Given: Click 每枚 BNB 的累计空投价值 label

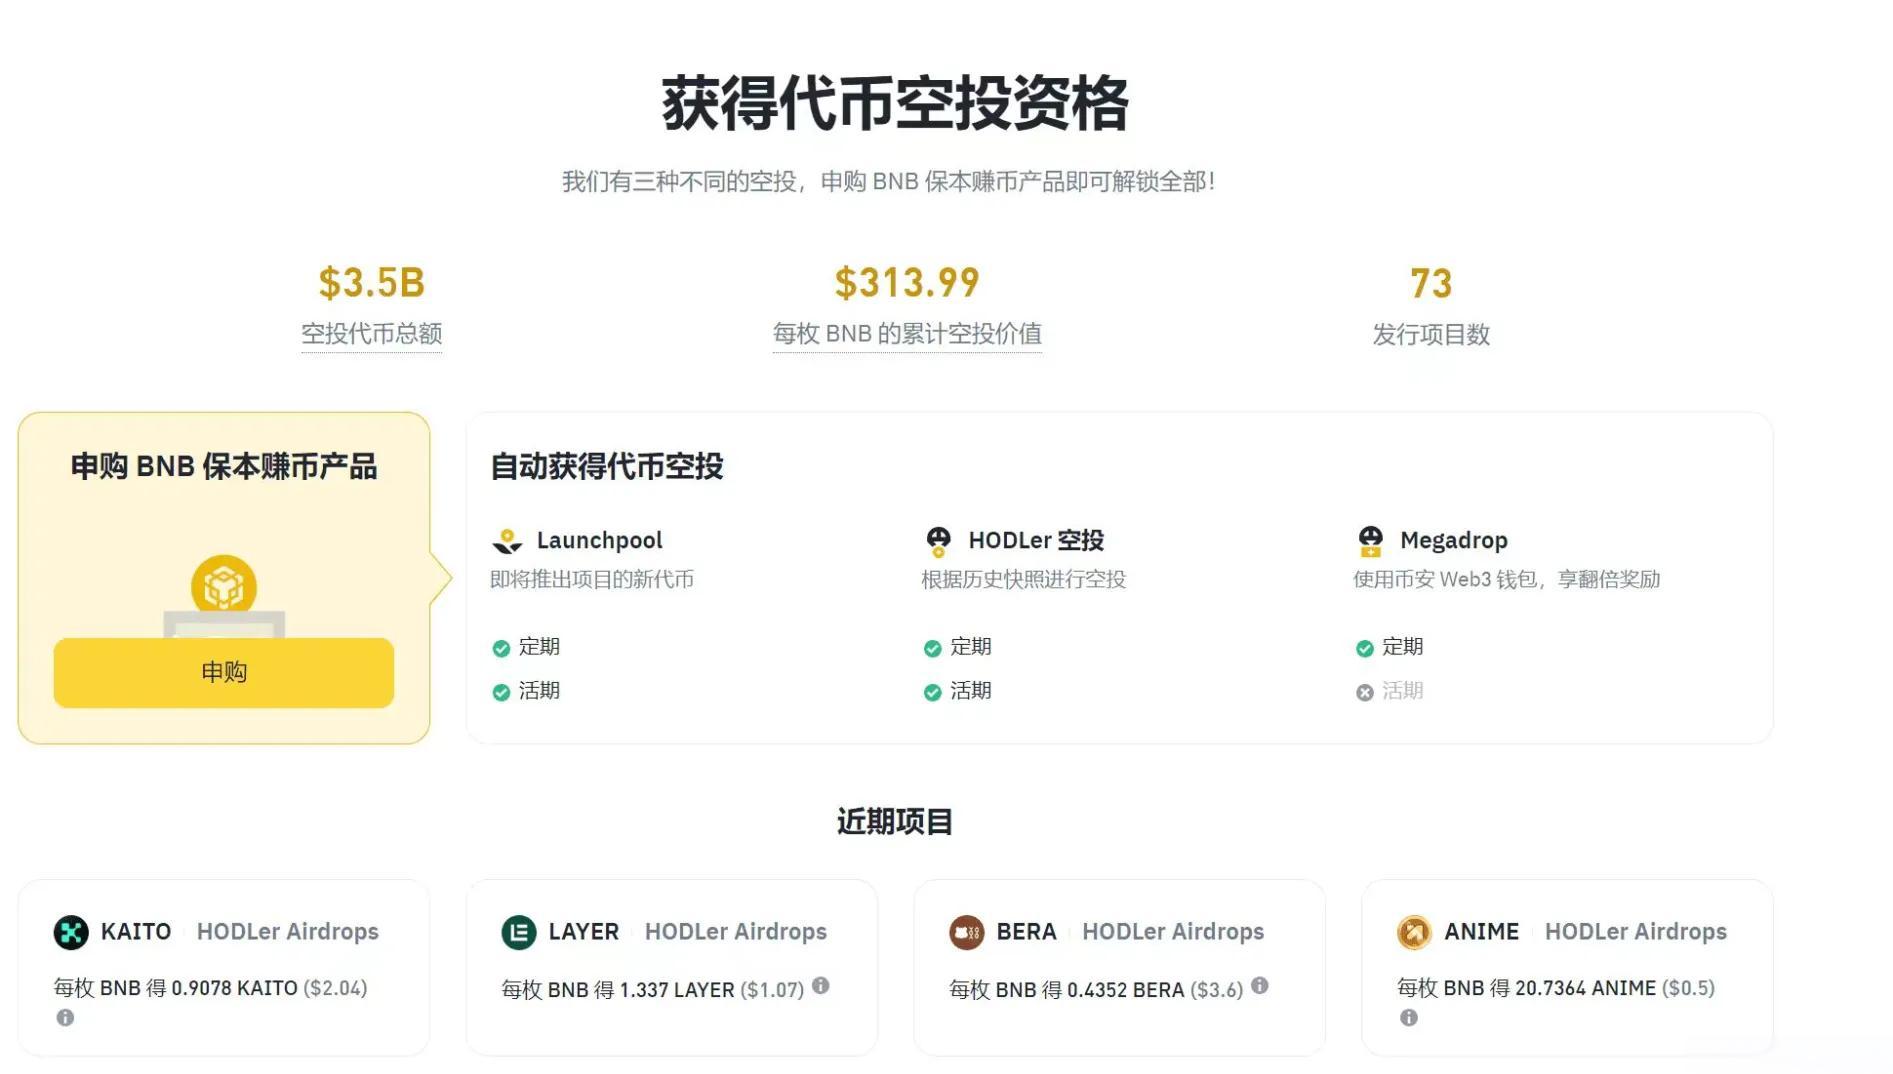Looking at the screenshot, I should [907, 334].
